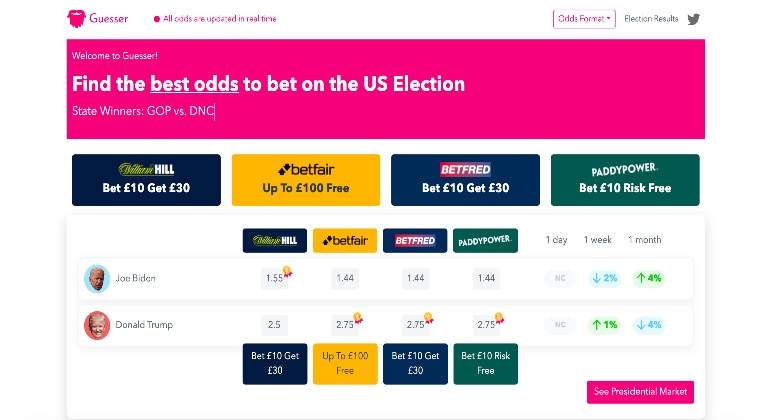Go to Election Results page

pos(651,19)
